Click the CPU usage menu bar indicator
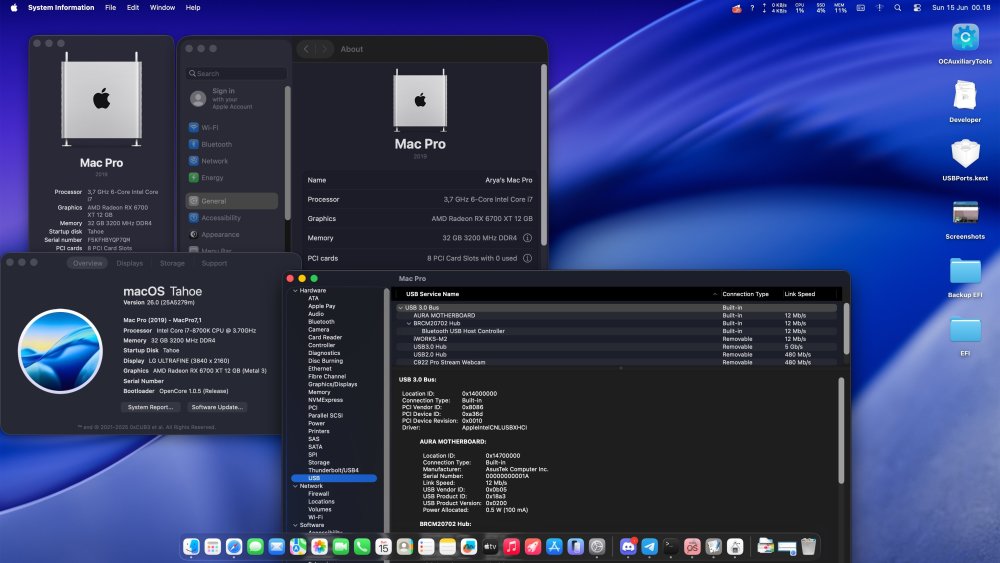This screenshot has height=563, width=1000. tap(800, 8)
